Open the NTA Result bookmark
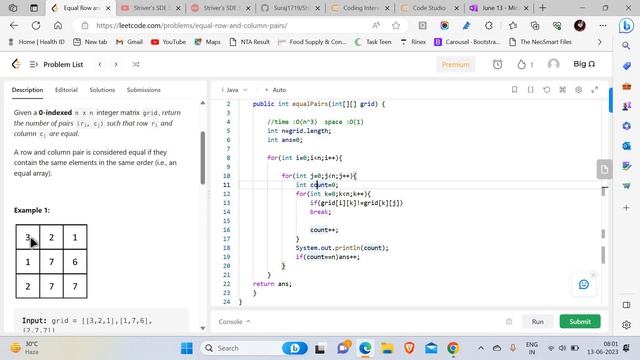The image size is (640, 360). click(249, 42)
